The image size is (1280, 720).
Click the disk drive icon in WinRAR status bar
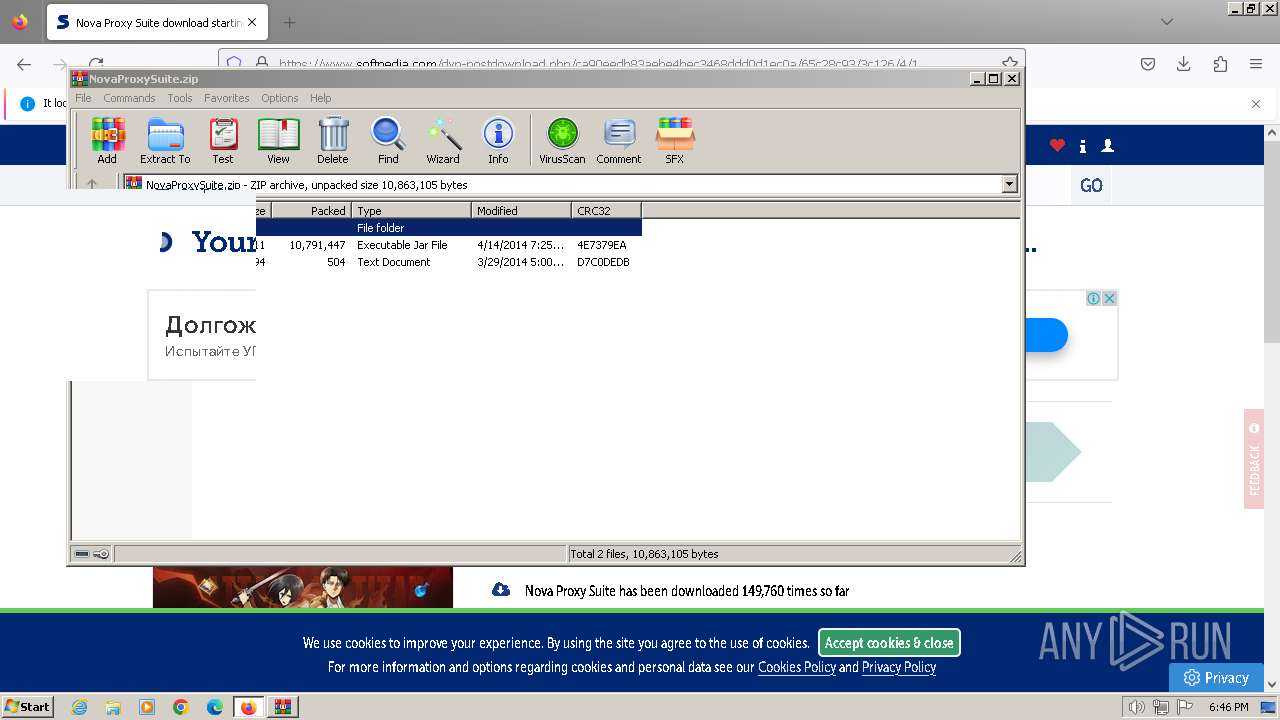click(82, 554)
